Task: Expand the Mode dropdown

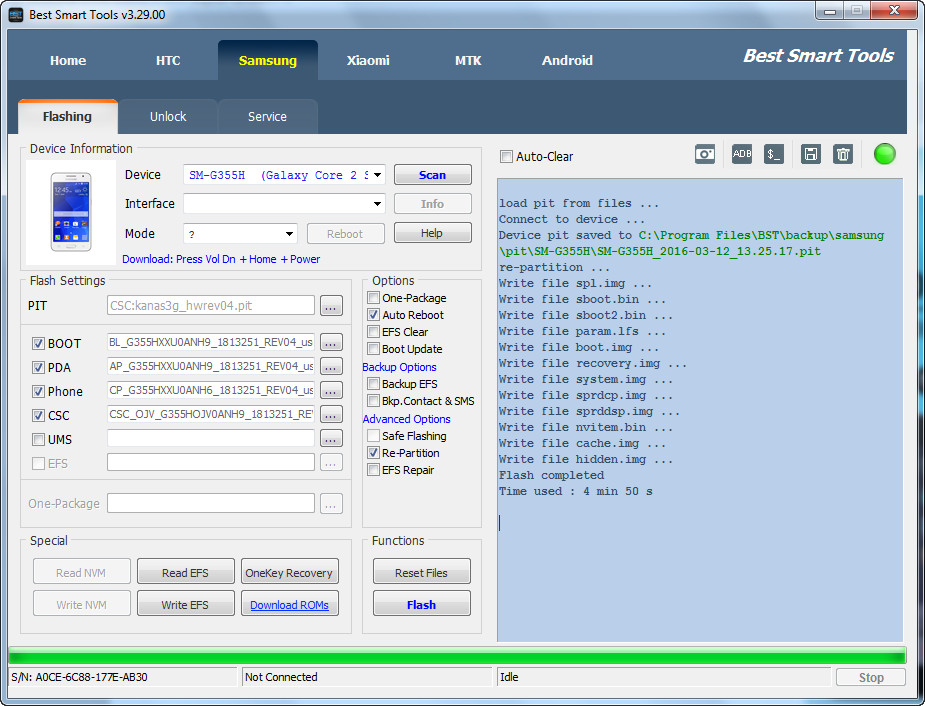Action: click(x=290, y=234)
